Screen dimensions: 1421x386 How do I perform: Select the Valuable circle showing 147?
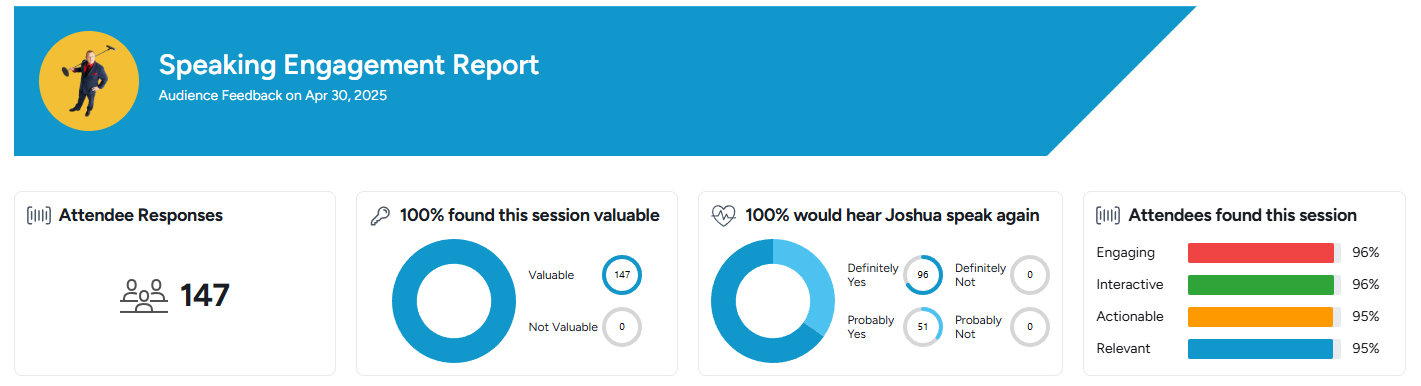622,275
